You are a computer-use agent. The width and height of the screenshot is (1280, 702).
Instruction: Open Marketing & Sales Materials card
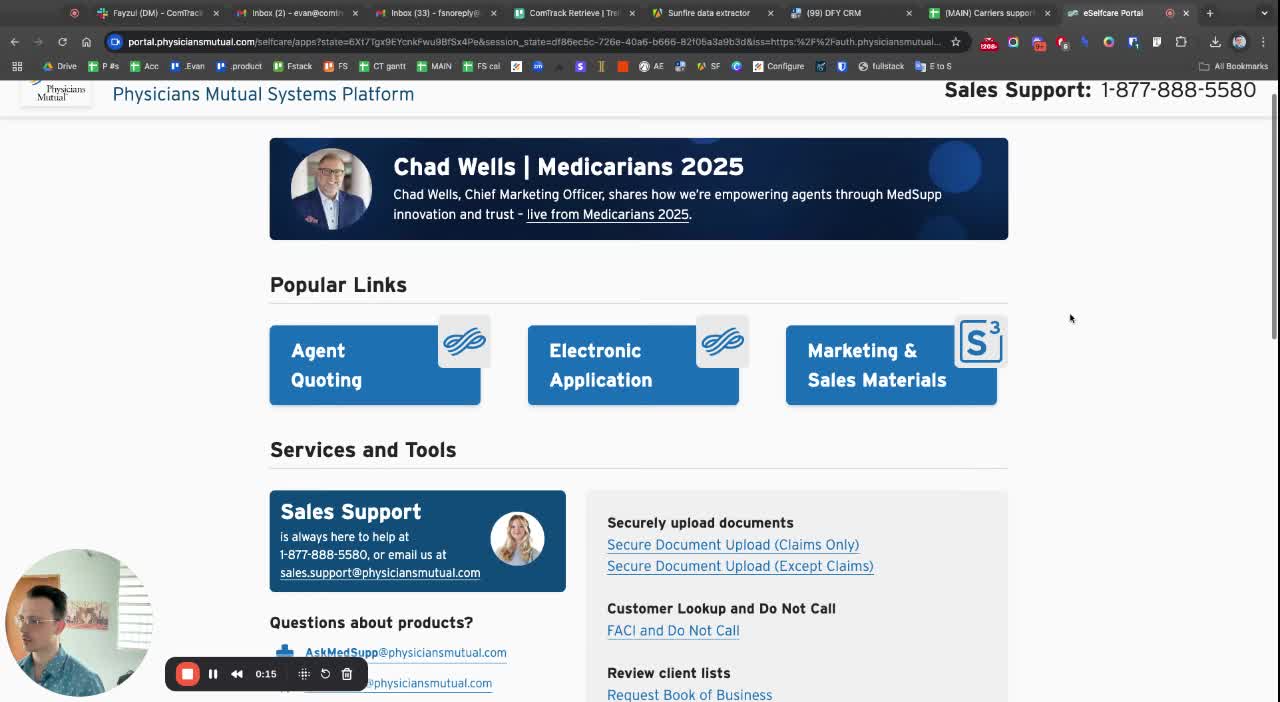pyautogui.click(x=891, y=365)
